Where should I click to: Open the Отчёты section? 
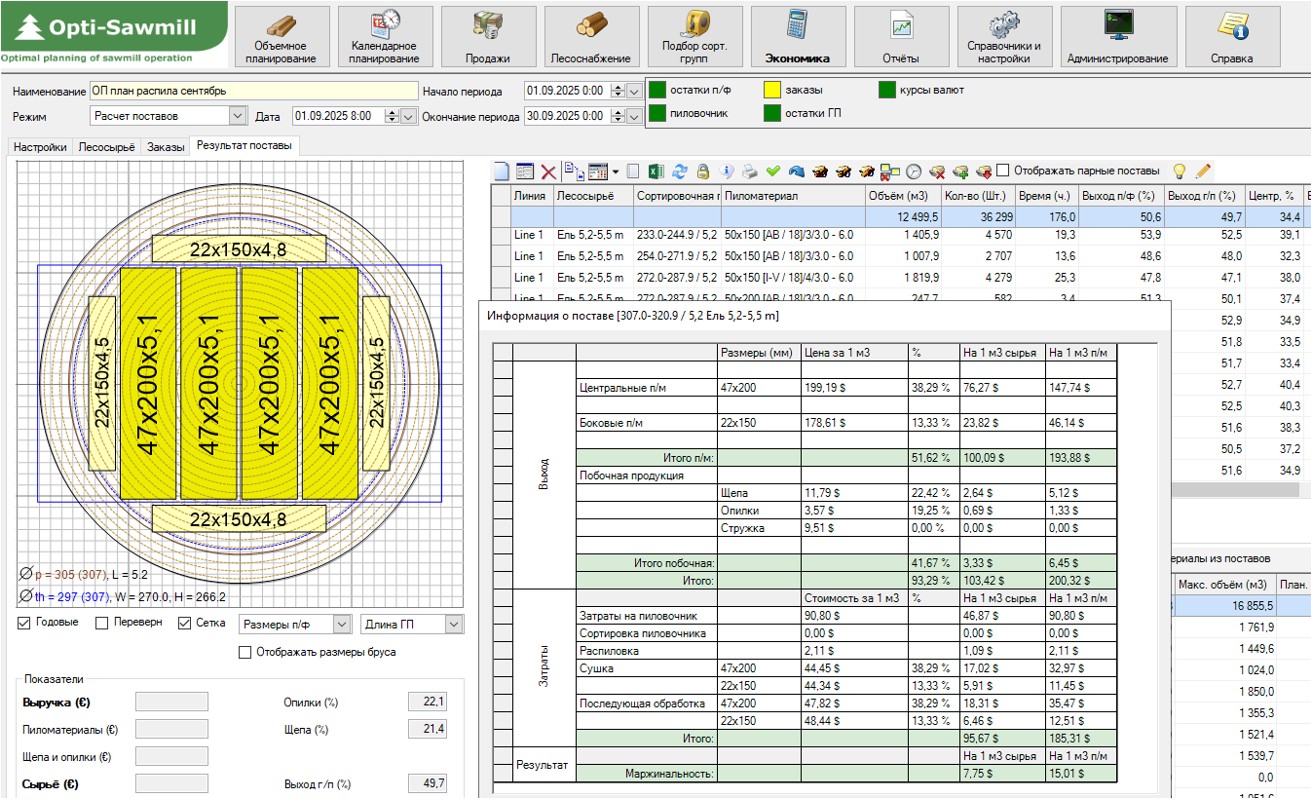901,37
